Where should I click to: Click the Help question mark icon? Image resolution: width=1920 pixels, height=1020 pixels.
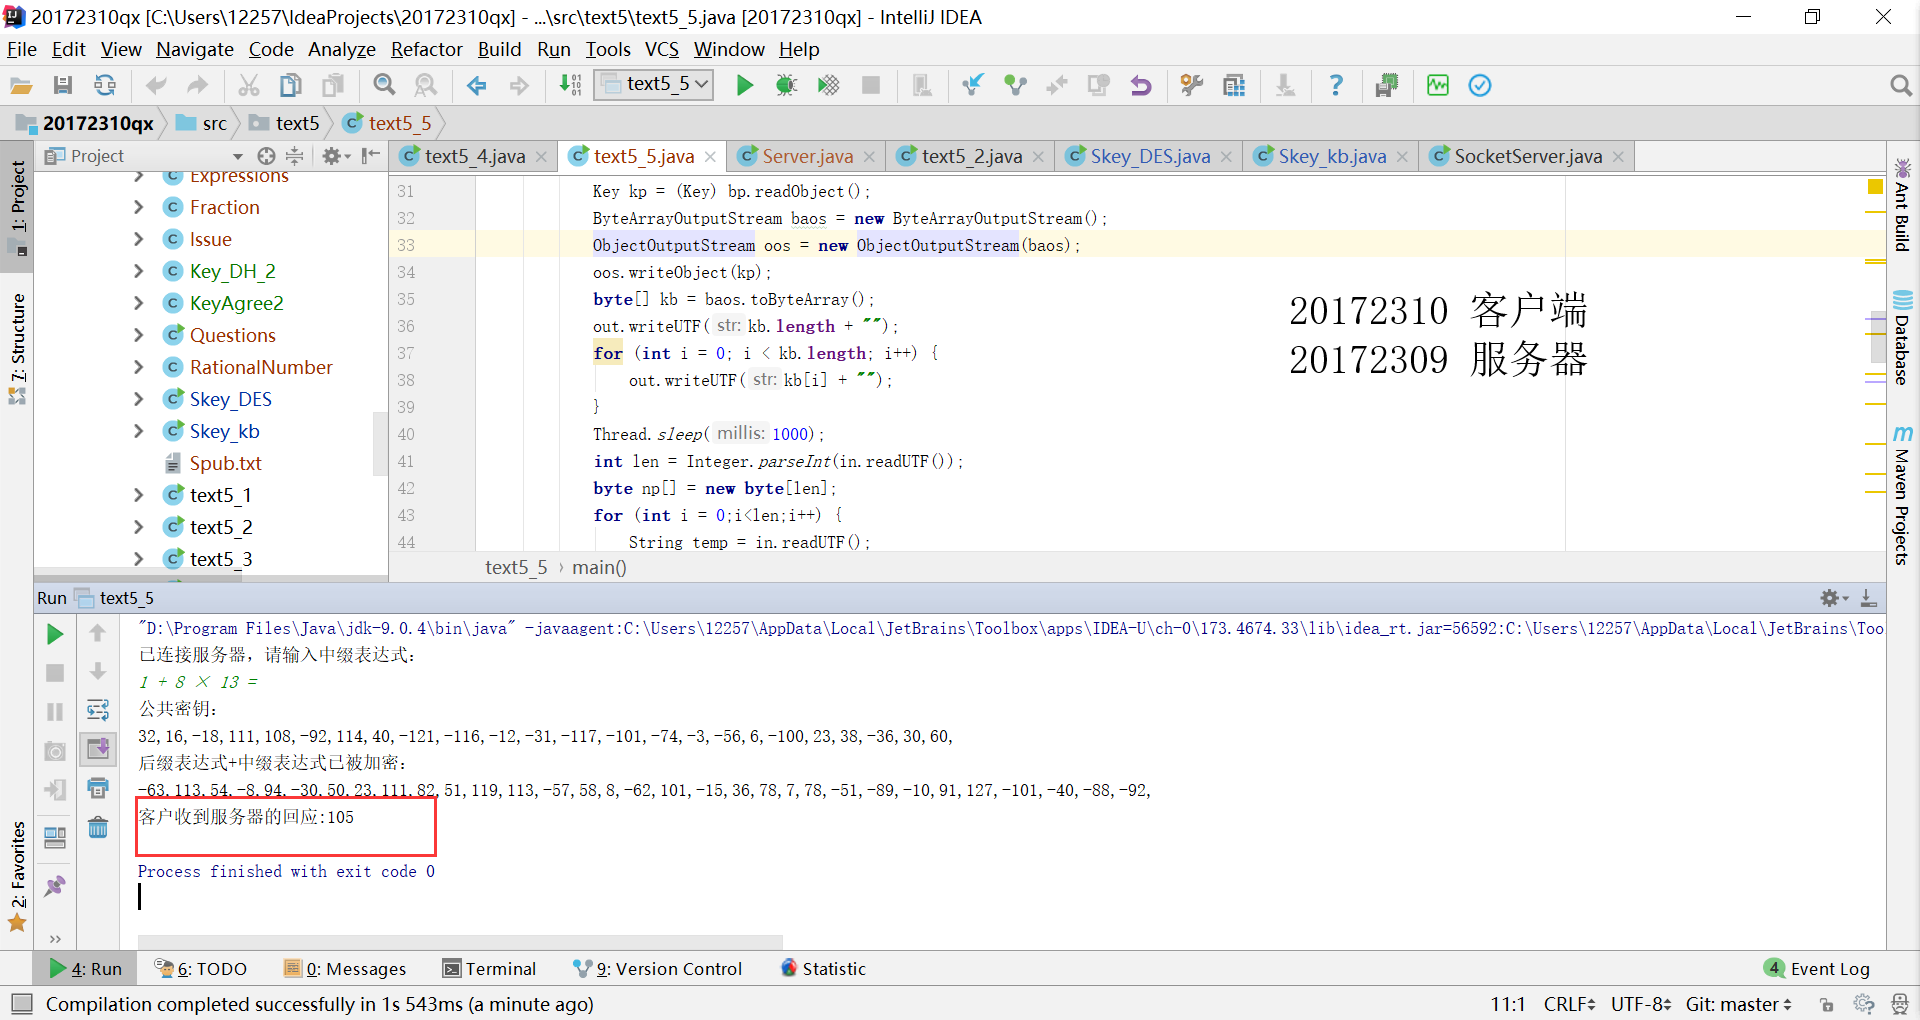click(x=1336, y=86)
